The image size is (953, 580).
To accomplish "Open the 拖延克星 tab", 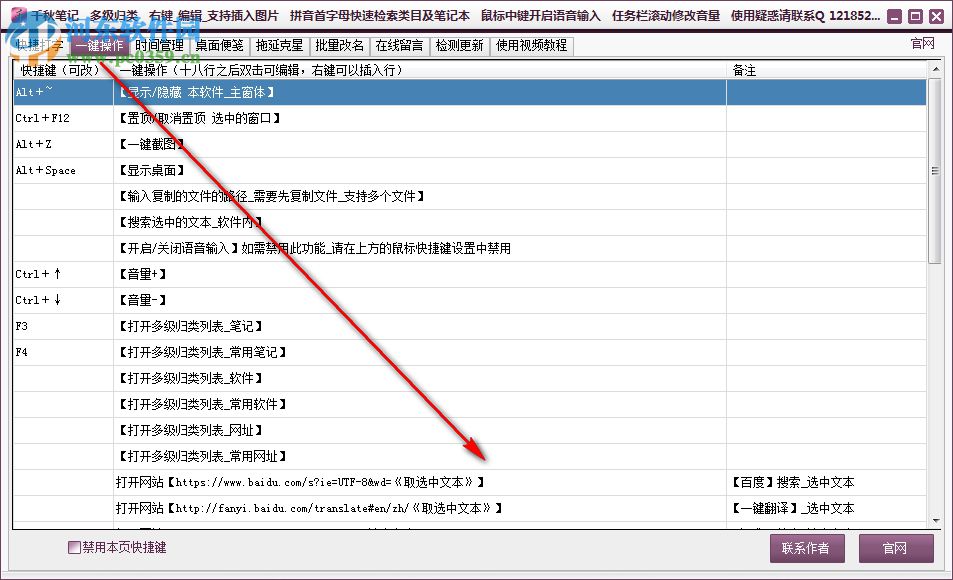I will pyautogui.click(x=281, y=45).
